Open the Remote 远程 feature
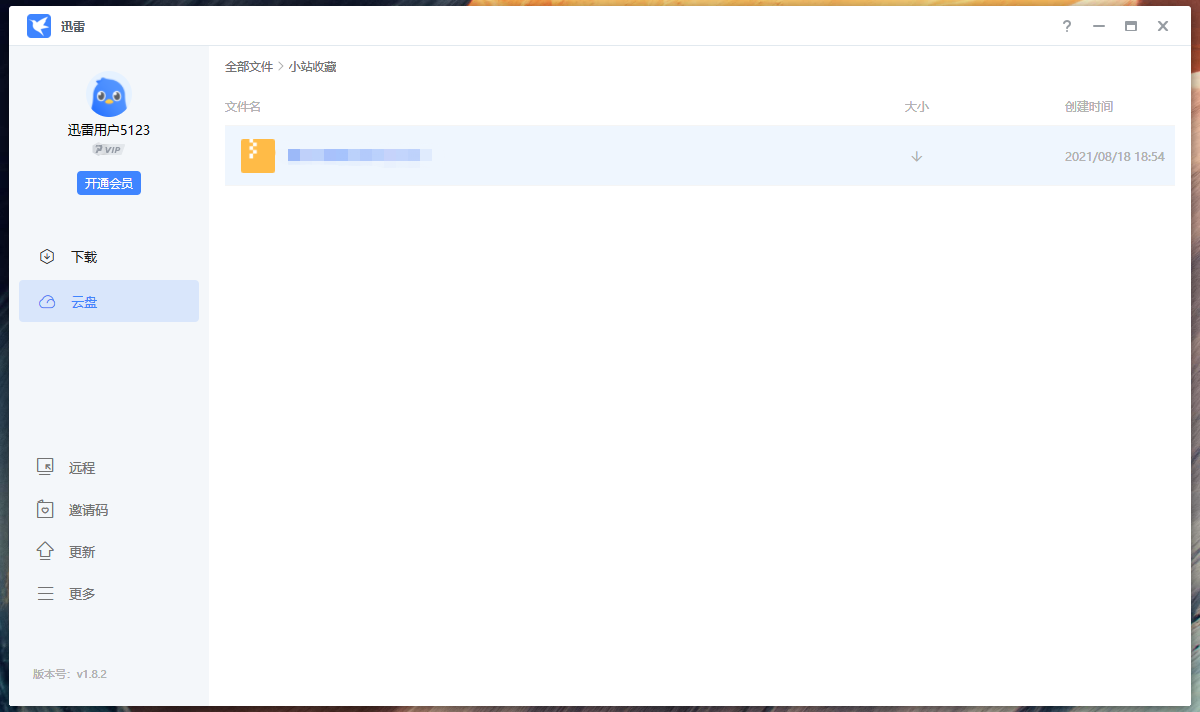 [80, 467]
